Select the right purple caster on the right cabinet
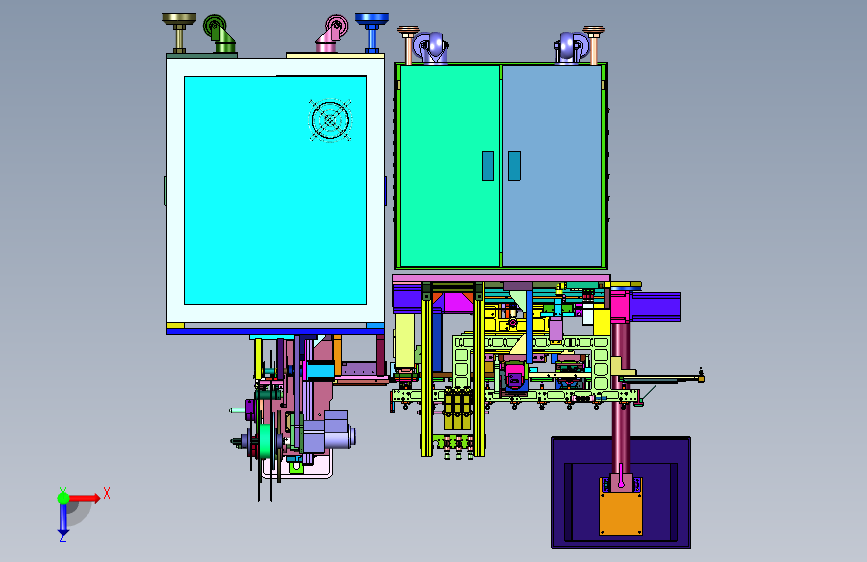 pyautogui.click(x=571, y=48)
